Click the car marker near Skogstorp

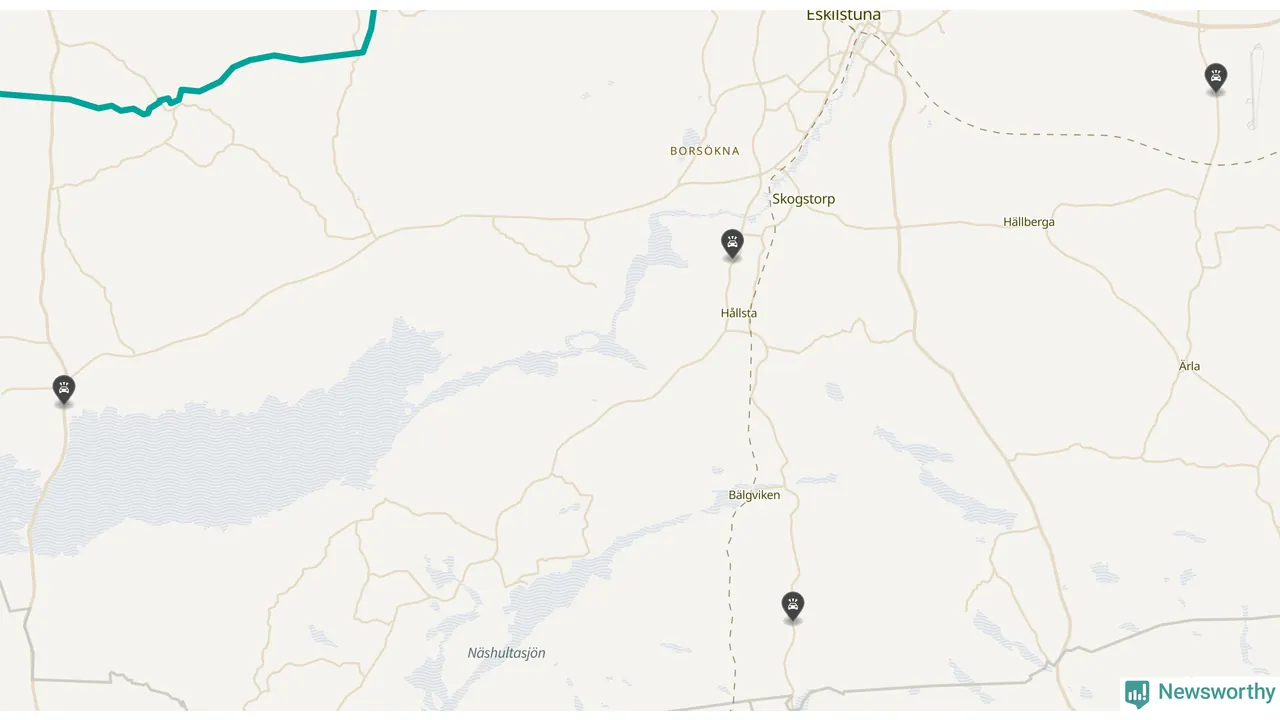coord(732,243)
